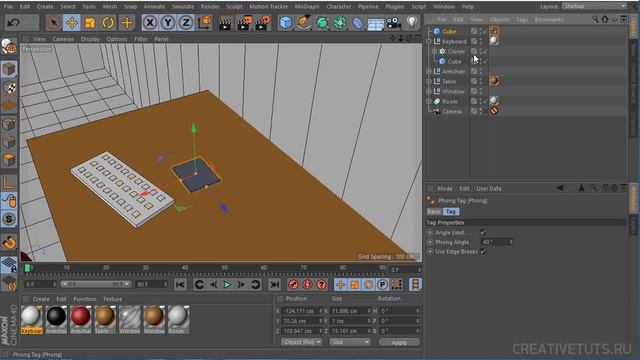640x360 pixels.
Task: Expand the Table object tree
Action: [x=429, y=81]
